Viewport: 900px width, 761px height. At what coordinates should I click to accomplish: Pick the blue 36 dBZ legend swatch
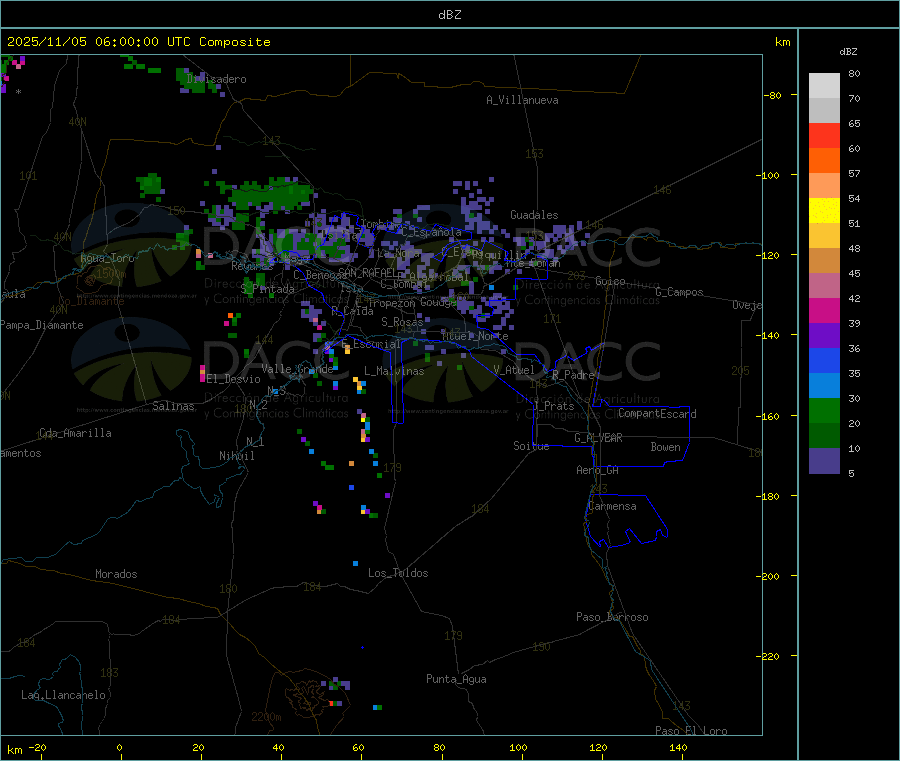(x=824, y=360)
